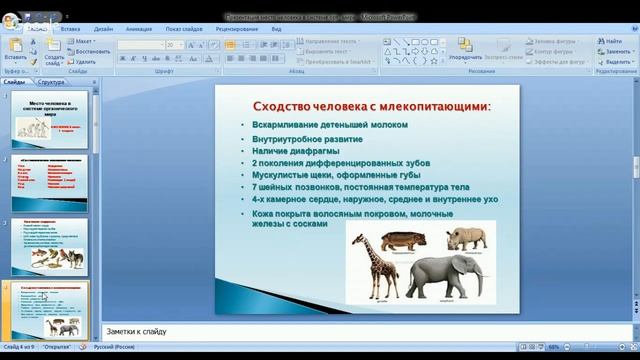This screenshot has height=360, width=640.
Task: Select the rectangle shape in the gallery
Action: 416,42
